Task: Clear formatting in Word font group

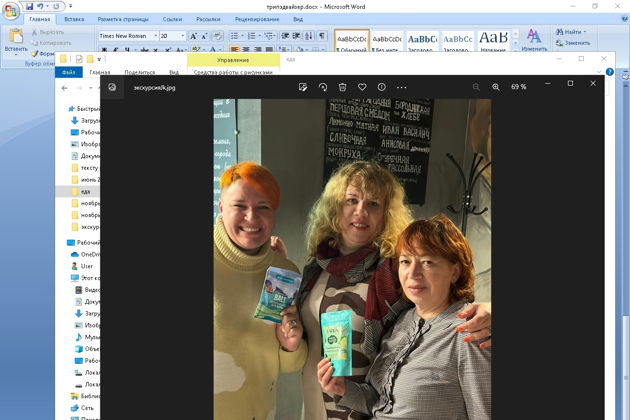Action: point(217,36)
